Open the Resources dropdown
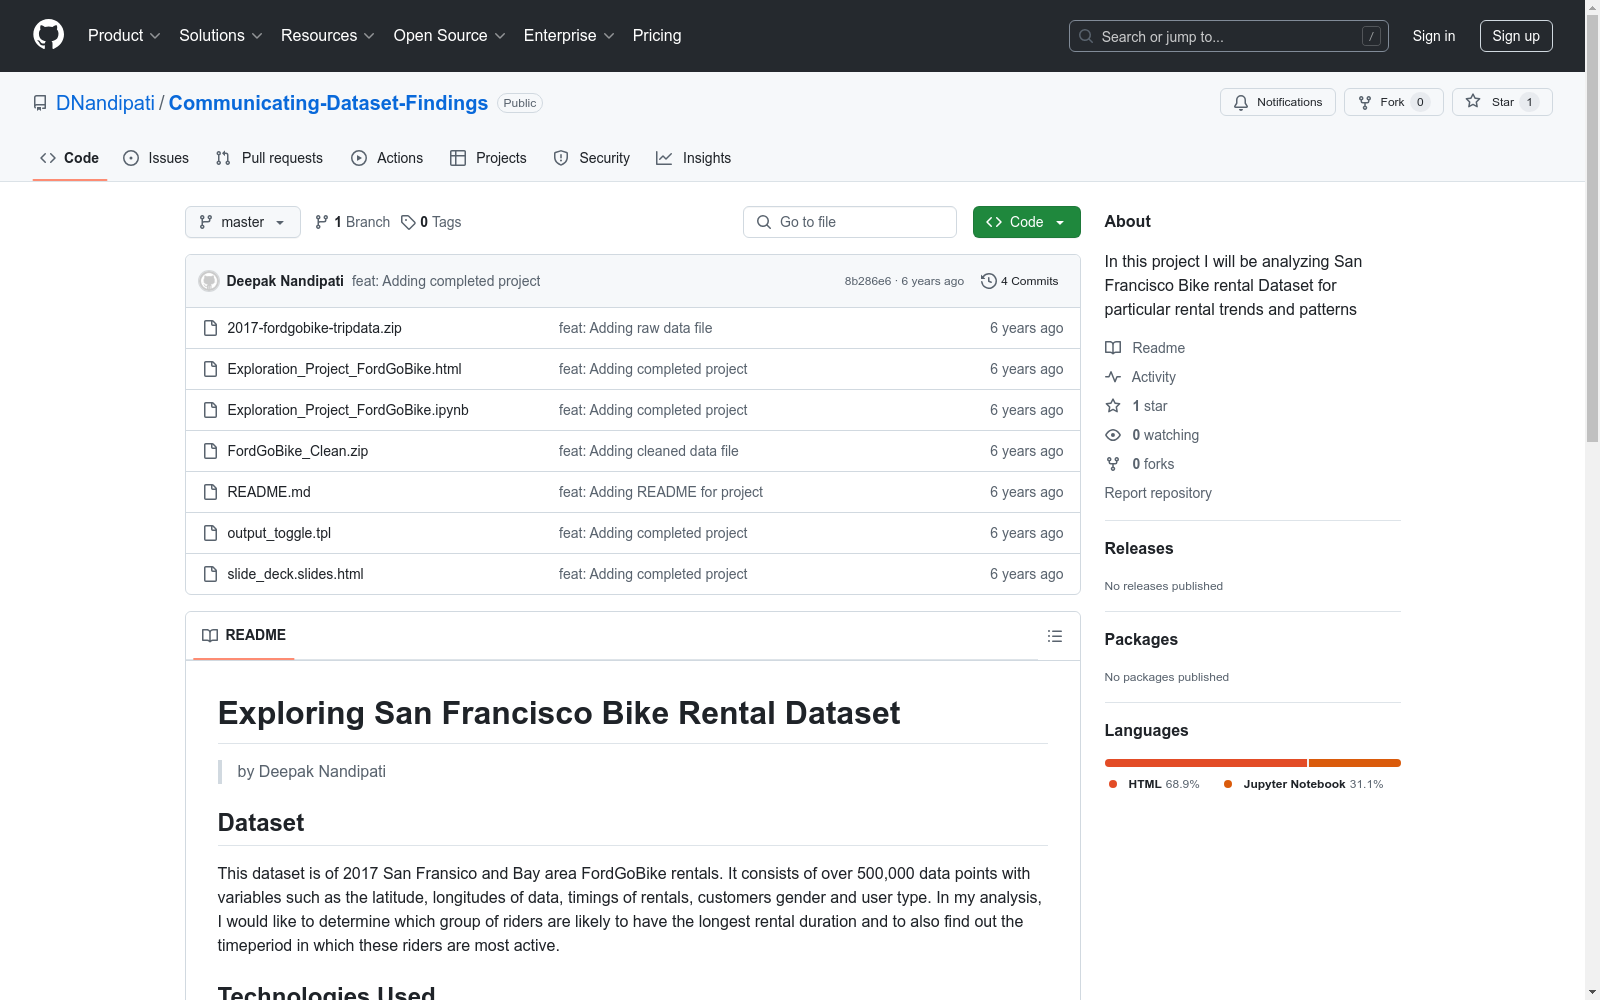This screenshot has width=1600, height=1000. [328, 36]
